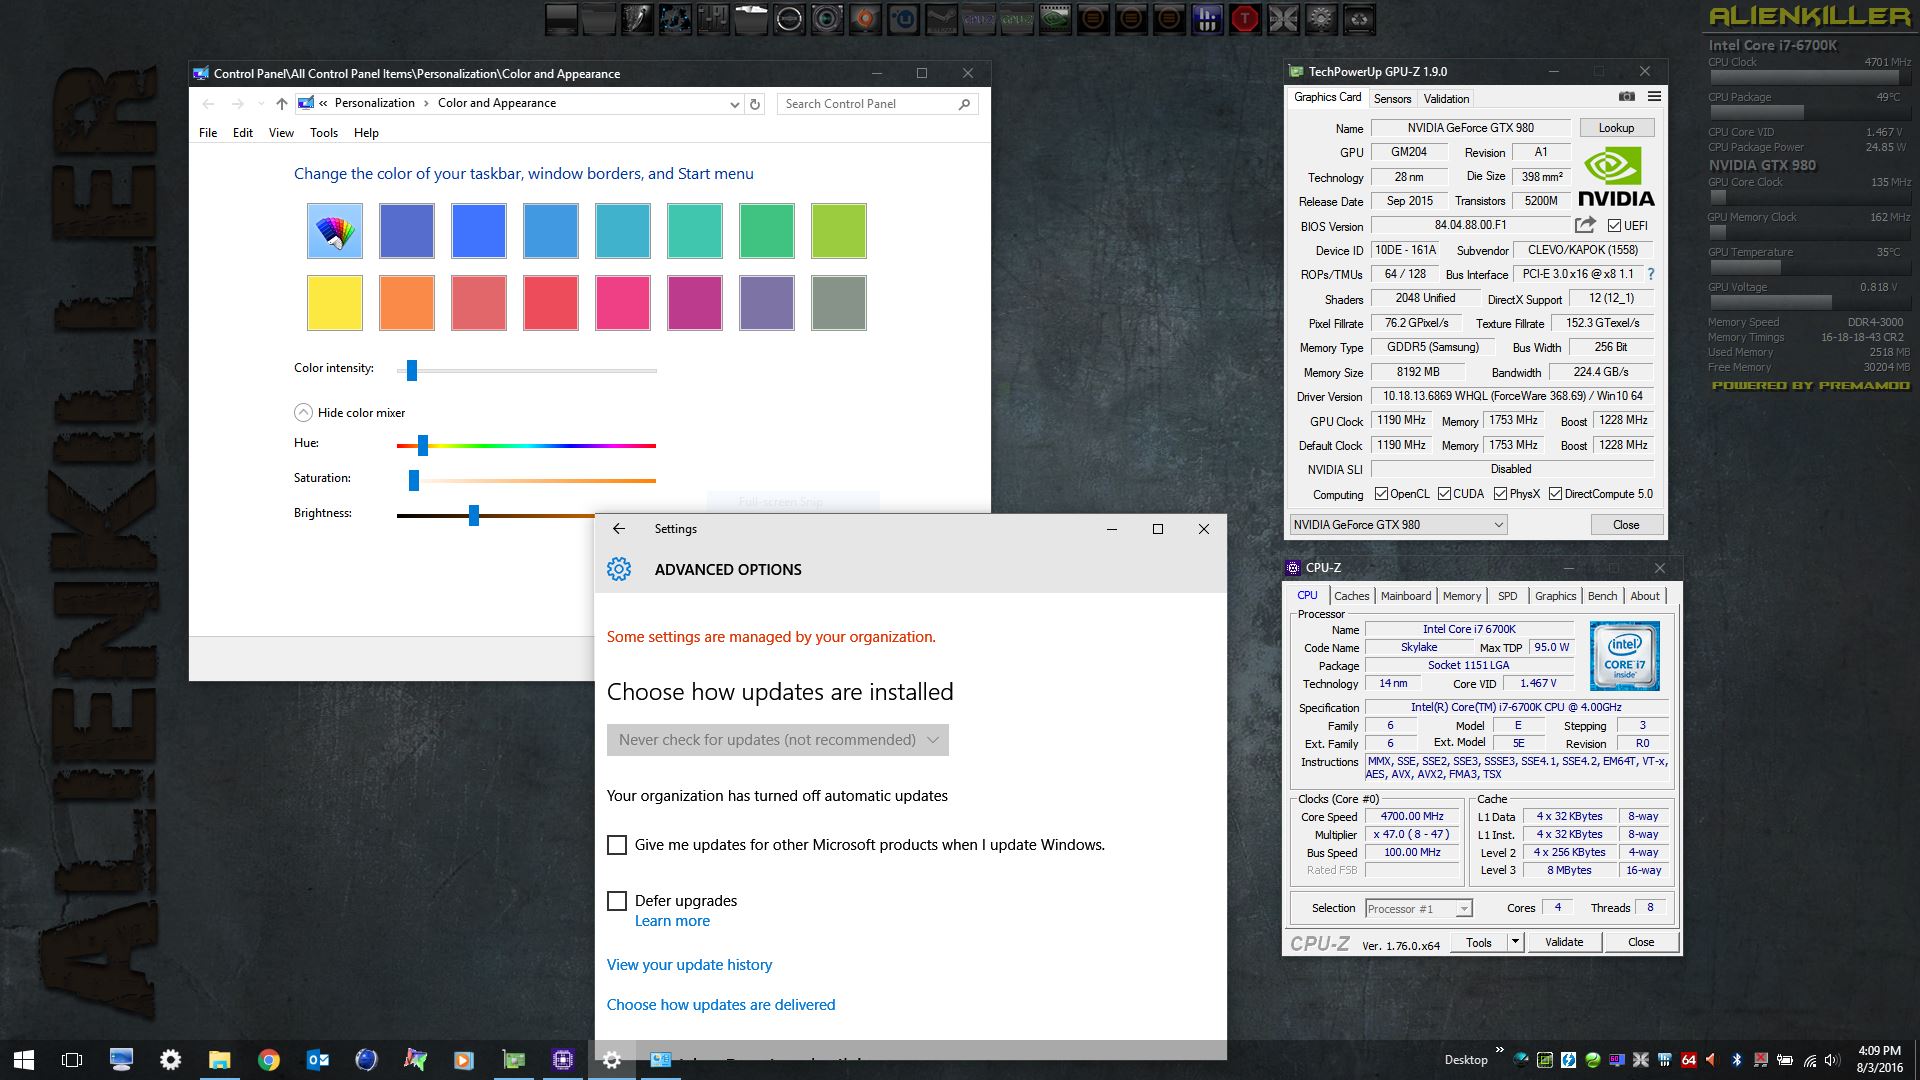
Task: Open the Bench tab in CPU-Z
Action: click(x=1602, y=596)
